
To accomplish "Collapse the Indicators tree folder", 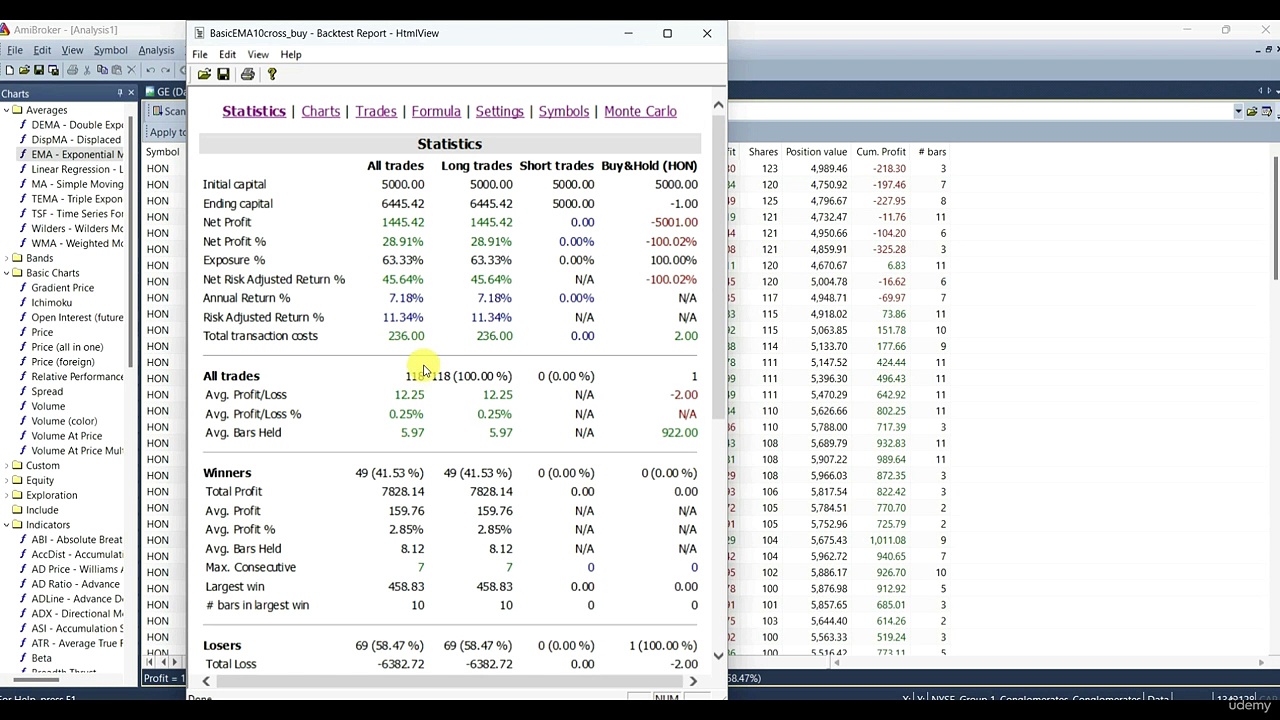I will 5,525.
